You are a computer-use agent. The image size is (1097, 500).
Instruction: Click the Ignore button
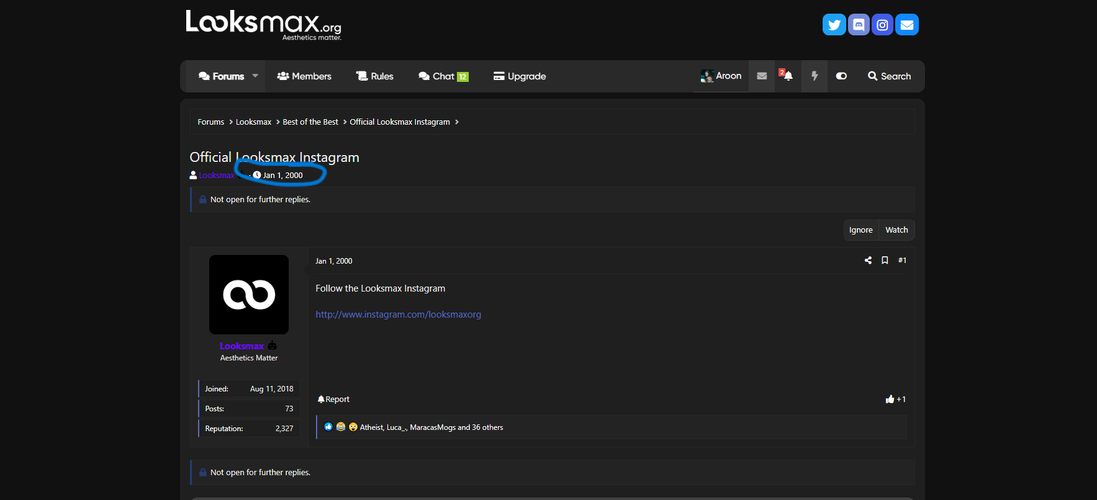(860, 230)
